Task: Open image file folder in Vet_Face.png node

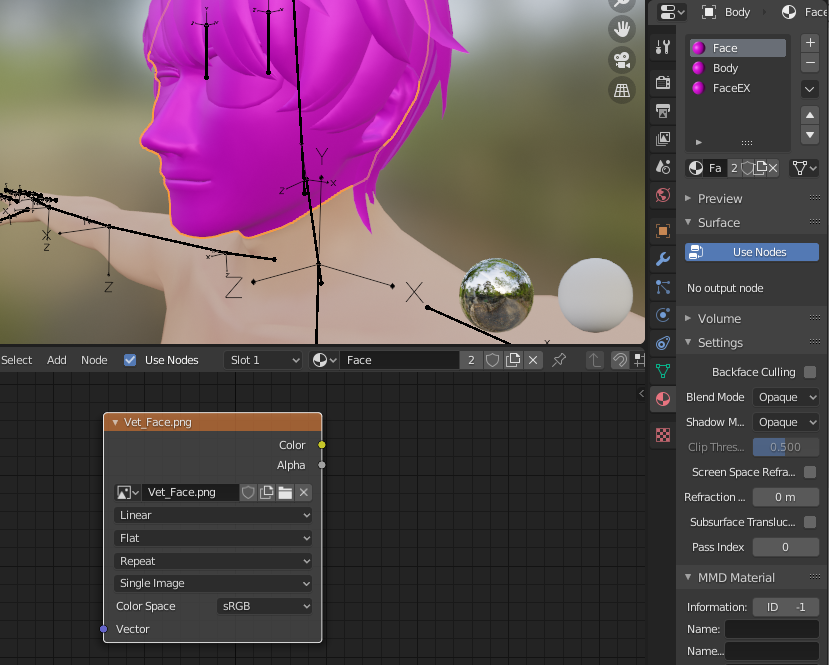Action: point(285,493)
